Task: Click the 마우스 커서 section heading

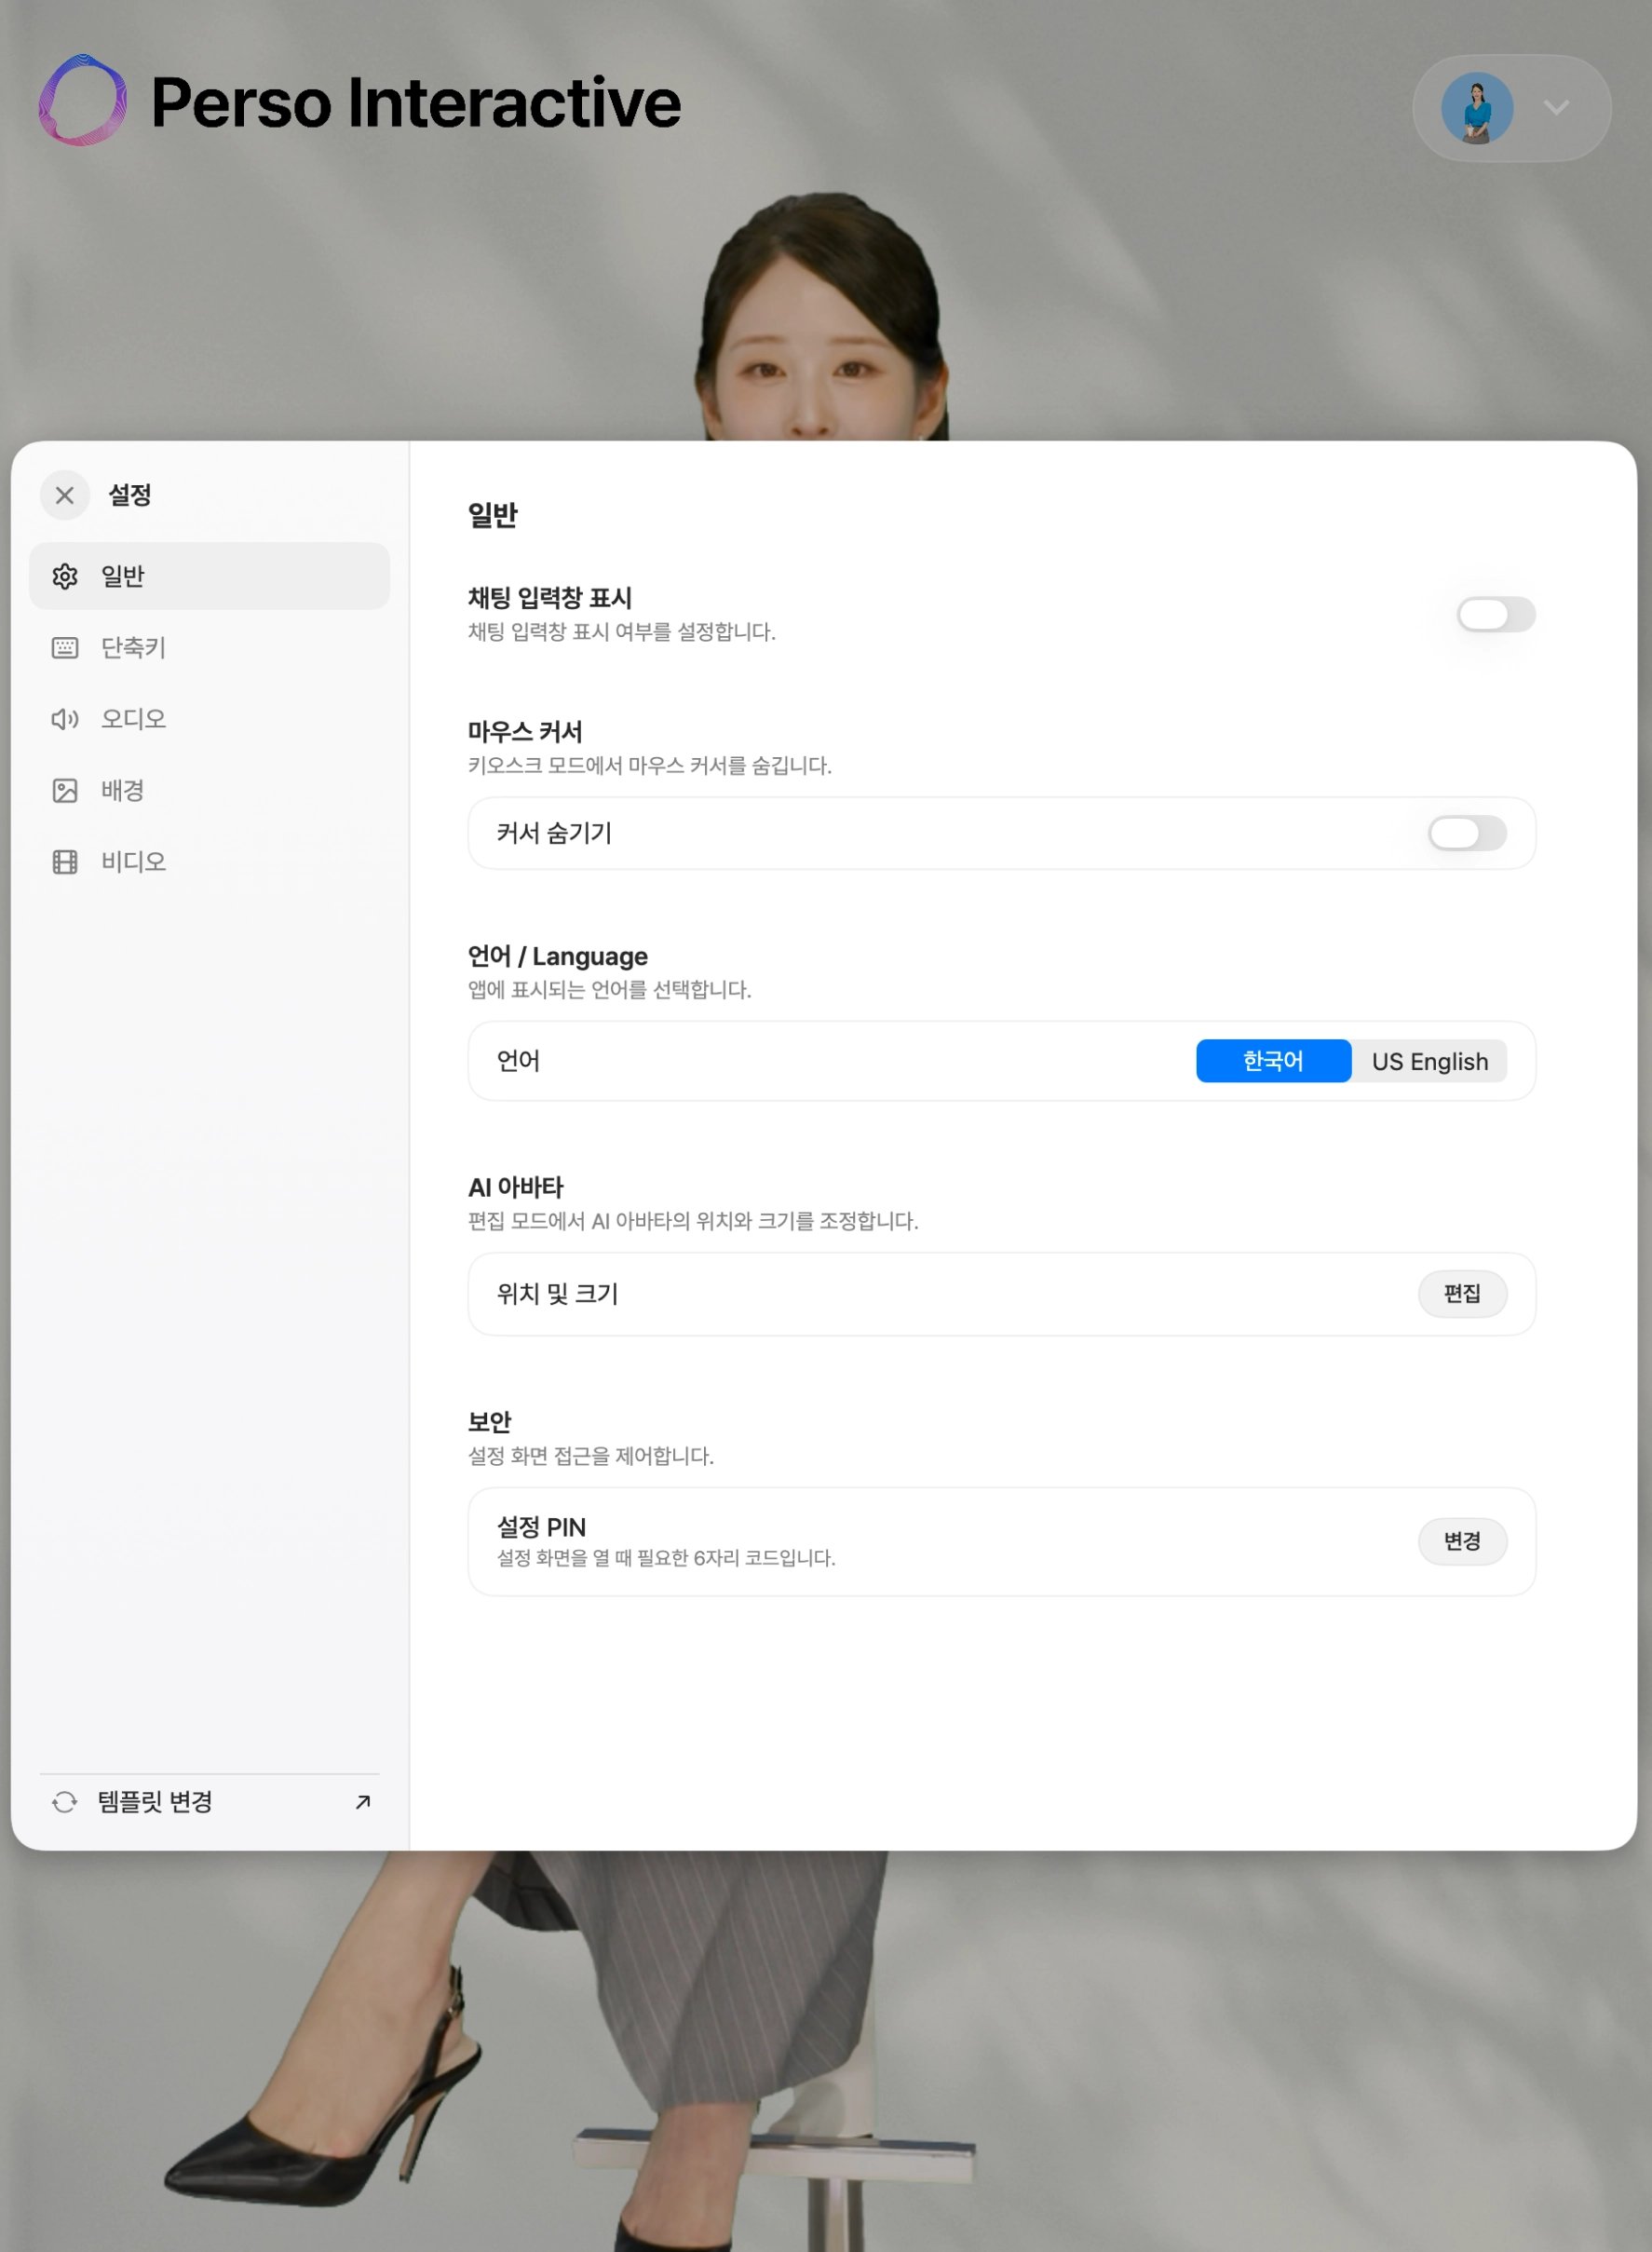Action: click(525, 732)
